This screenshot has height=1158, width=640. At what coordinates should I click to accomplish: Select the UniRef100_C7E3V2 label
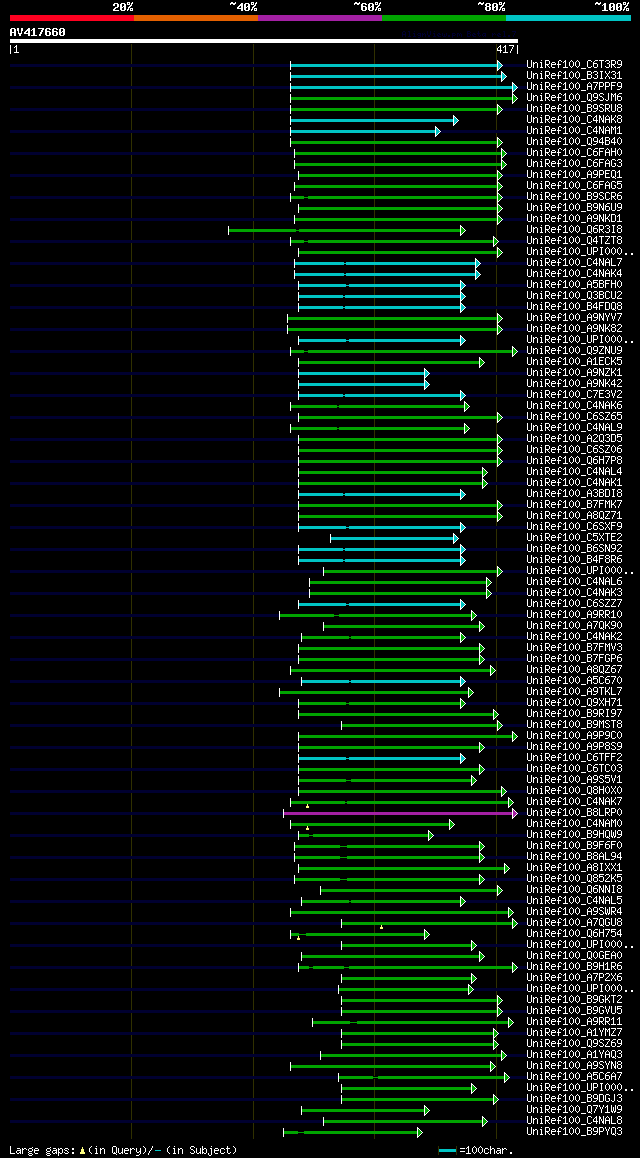(x=574, y=395)
